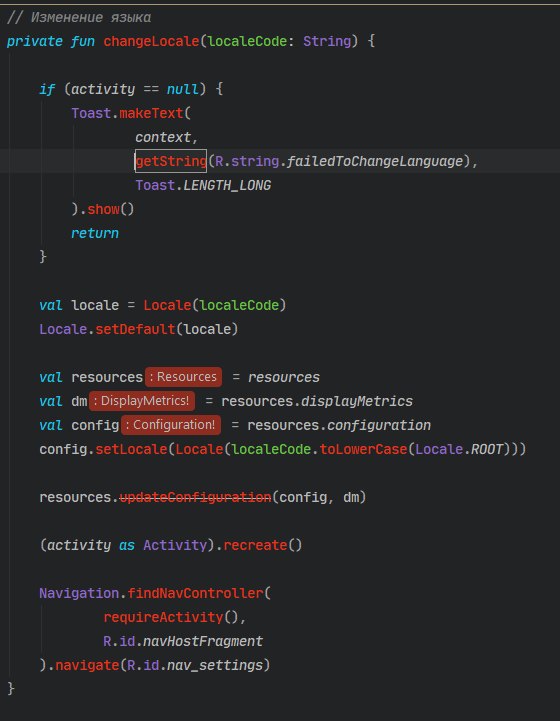
Task: Click the 'requireActivity' call
Action: (x=163, y=617)
